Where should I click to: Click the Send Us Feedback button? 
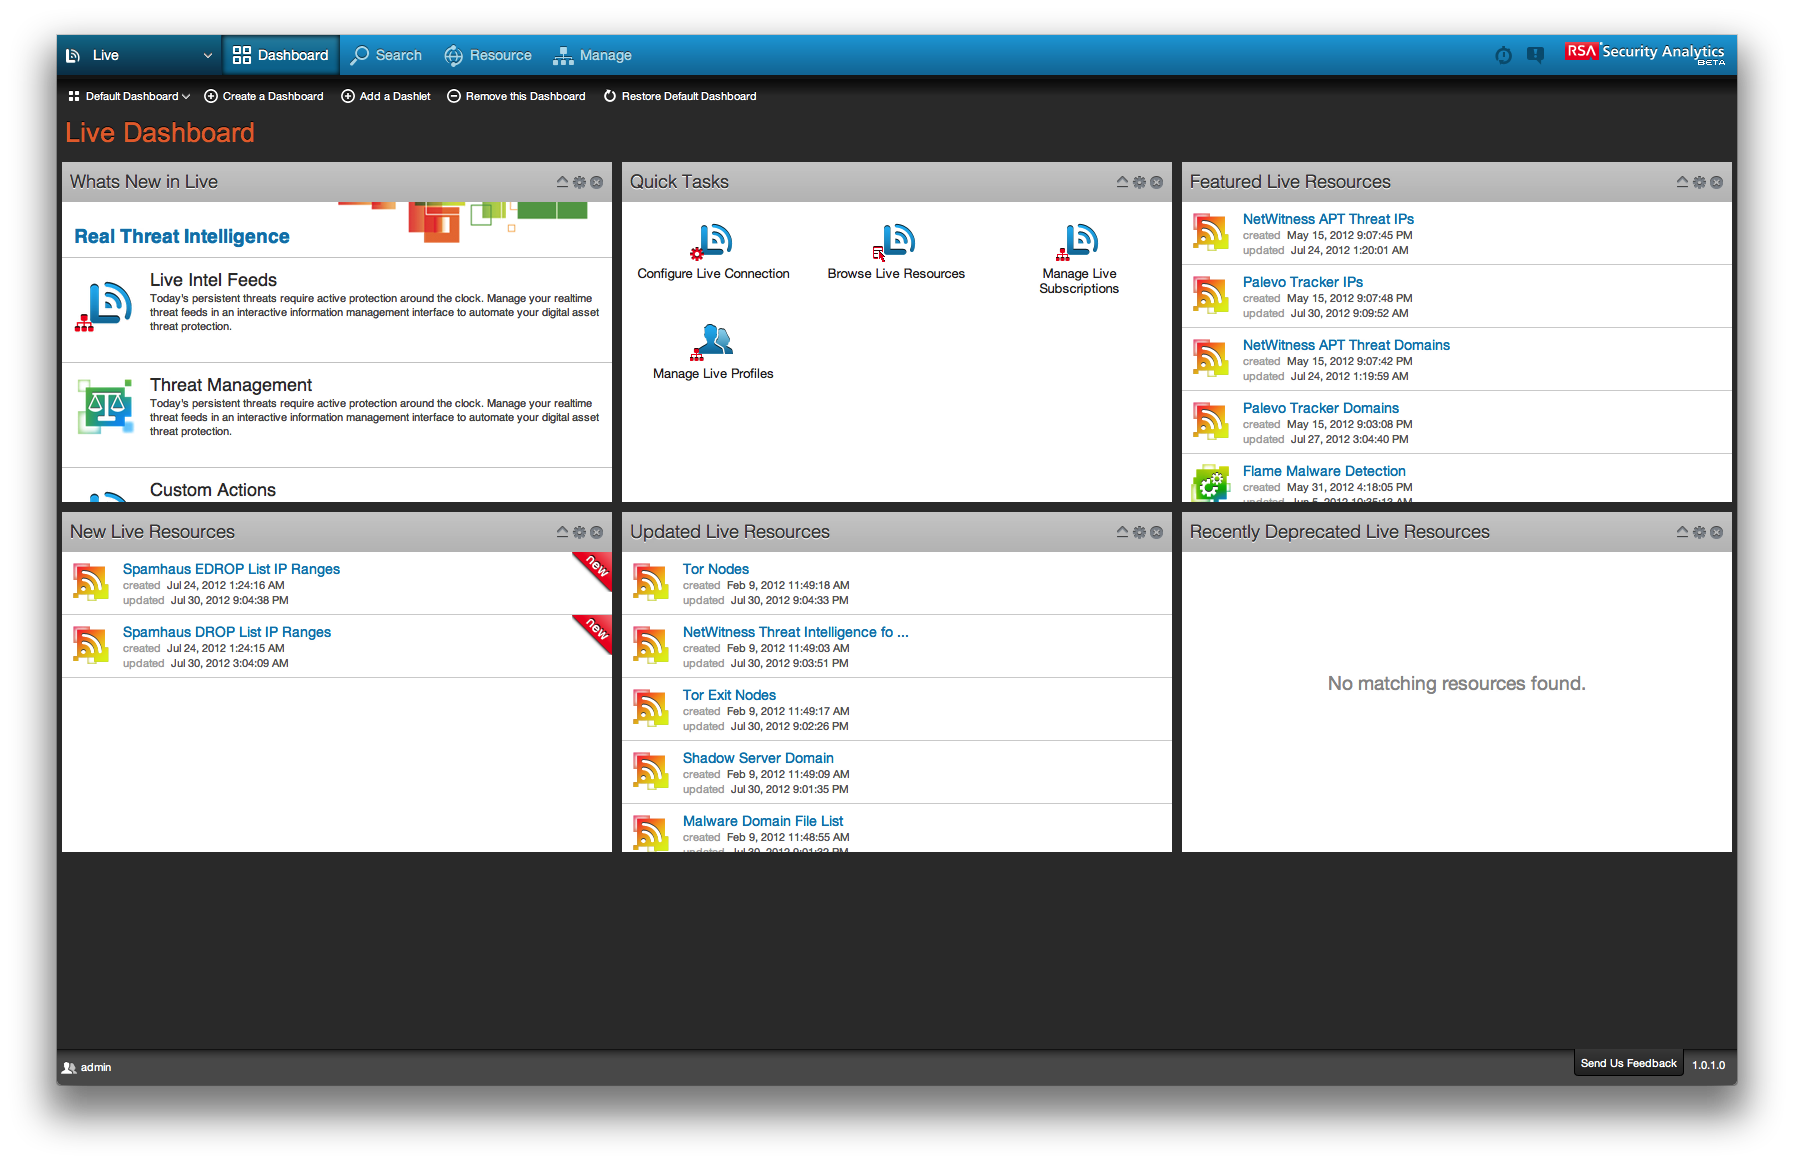(1628, 1064)
